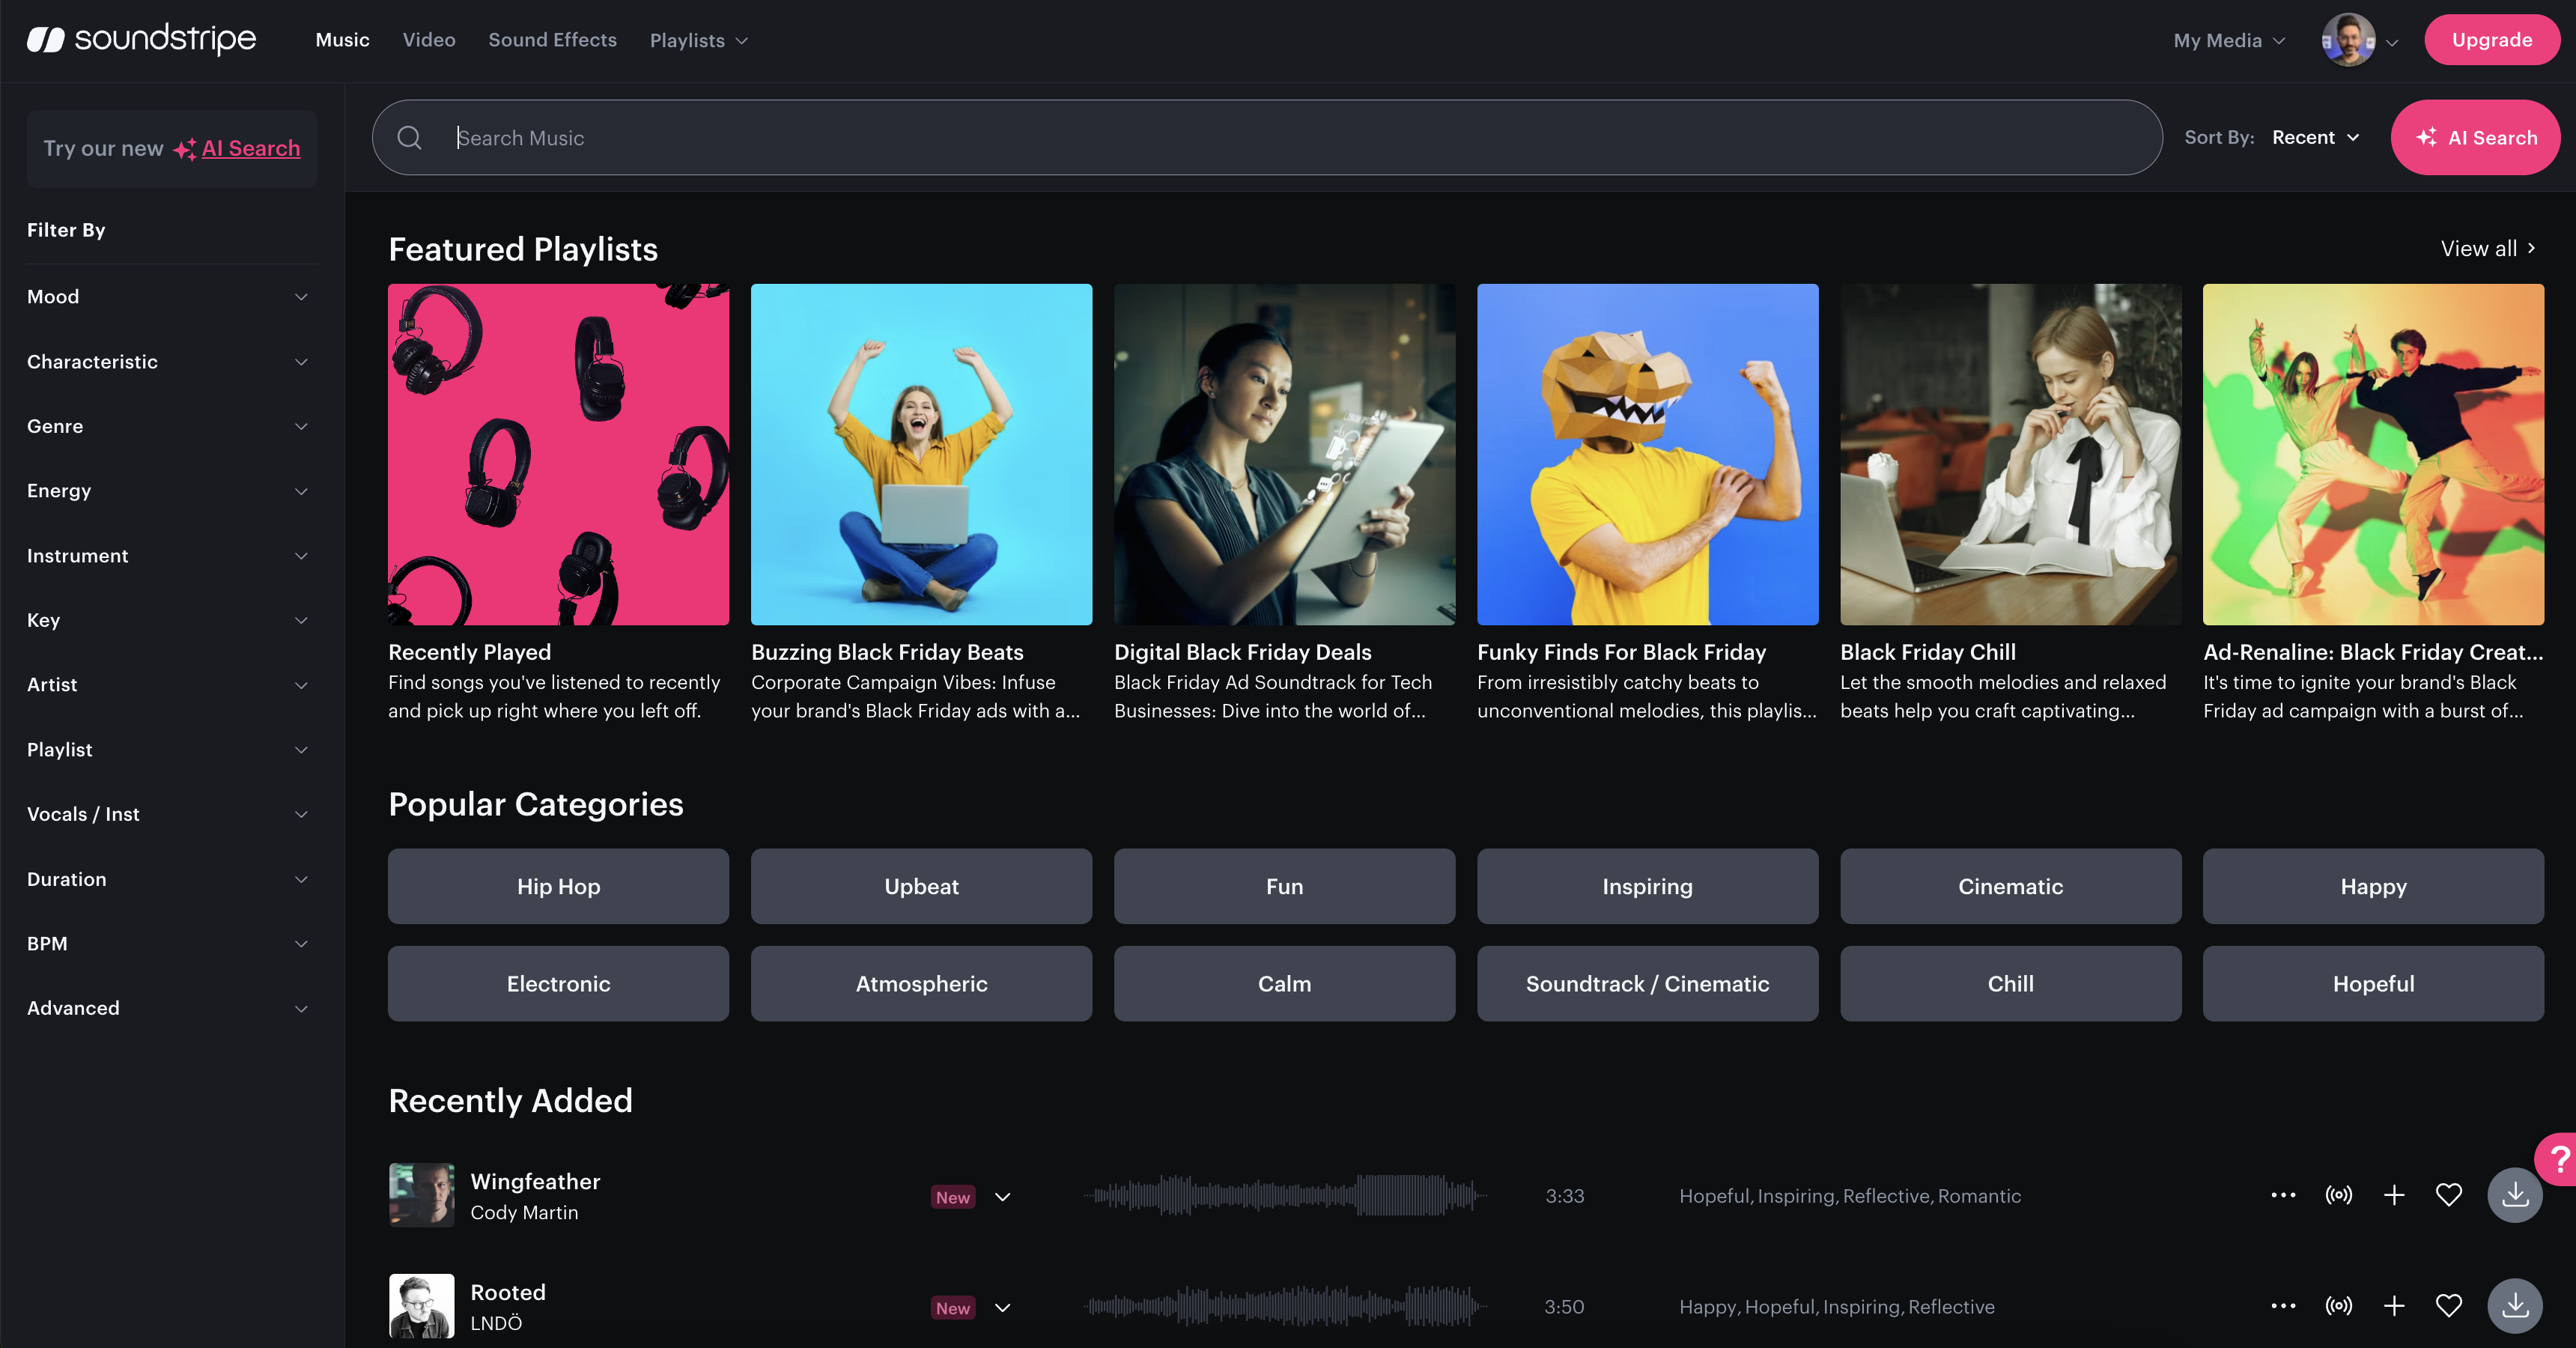Open the Playlists menu

[x=698, y=41]
